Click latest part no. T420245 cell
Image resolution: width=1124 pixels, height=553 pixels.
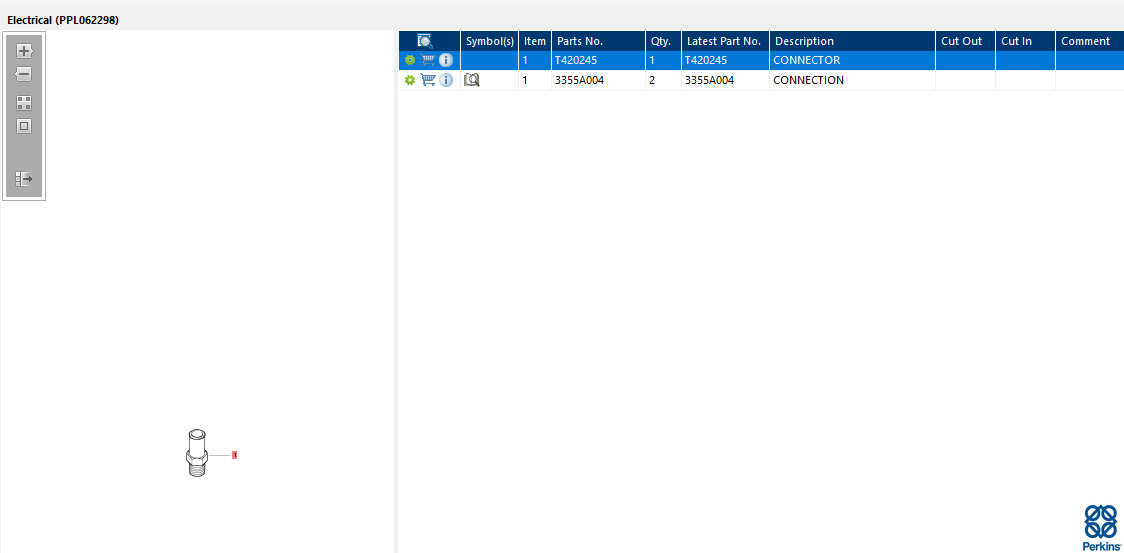pyautogui.click(x=725, y=60)
